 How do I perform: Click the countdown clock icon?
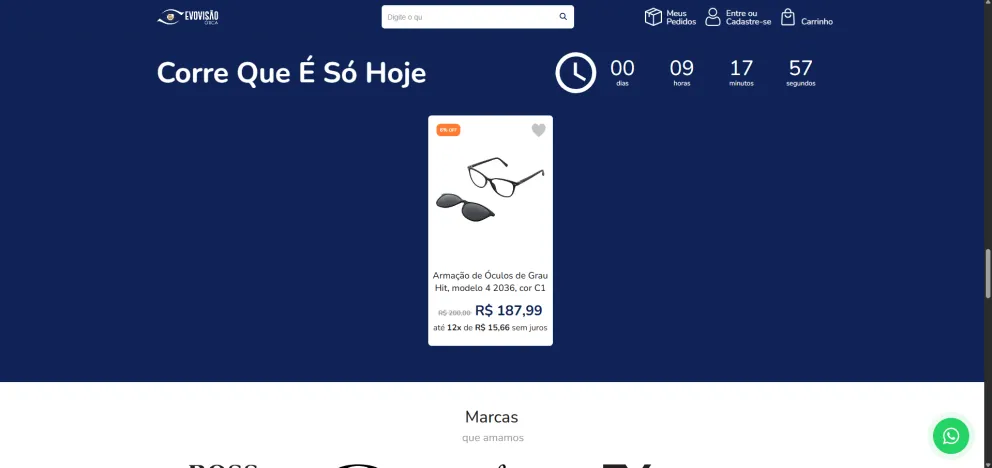click(x=576, y=73)
